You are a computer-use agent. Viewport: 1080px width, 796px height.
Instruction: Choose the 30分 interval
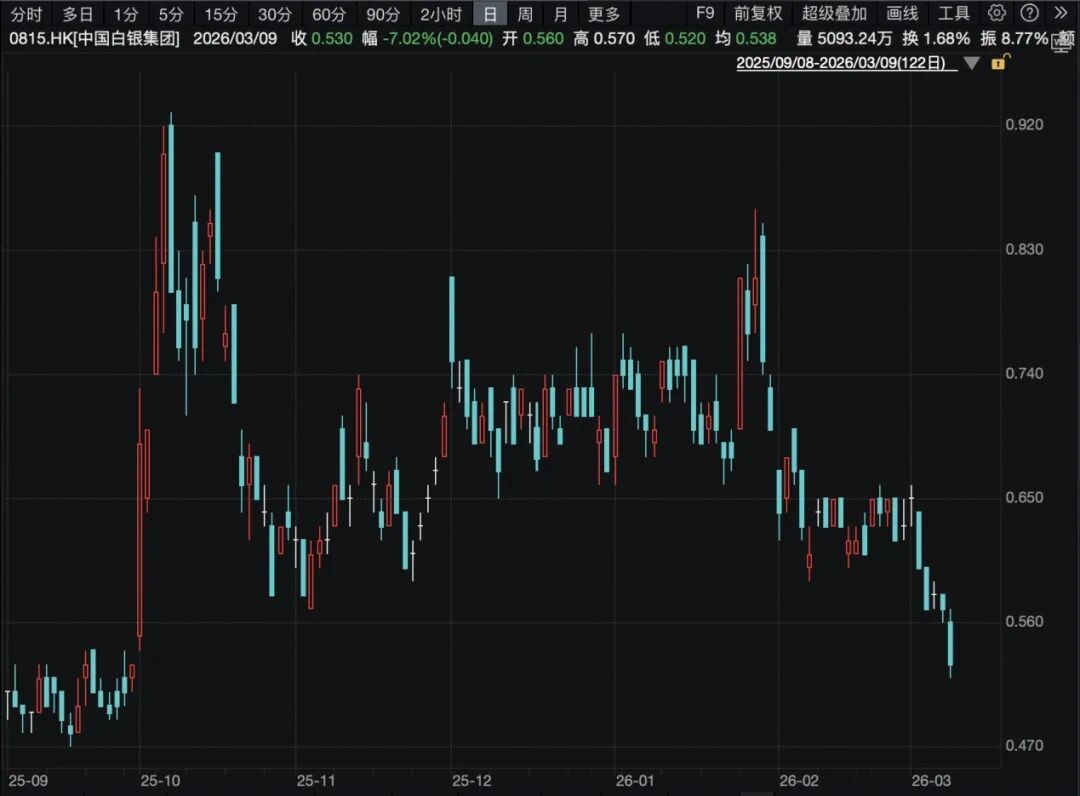275,14
